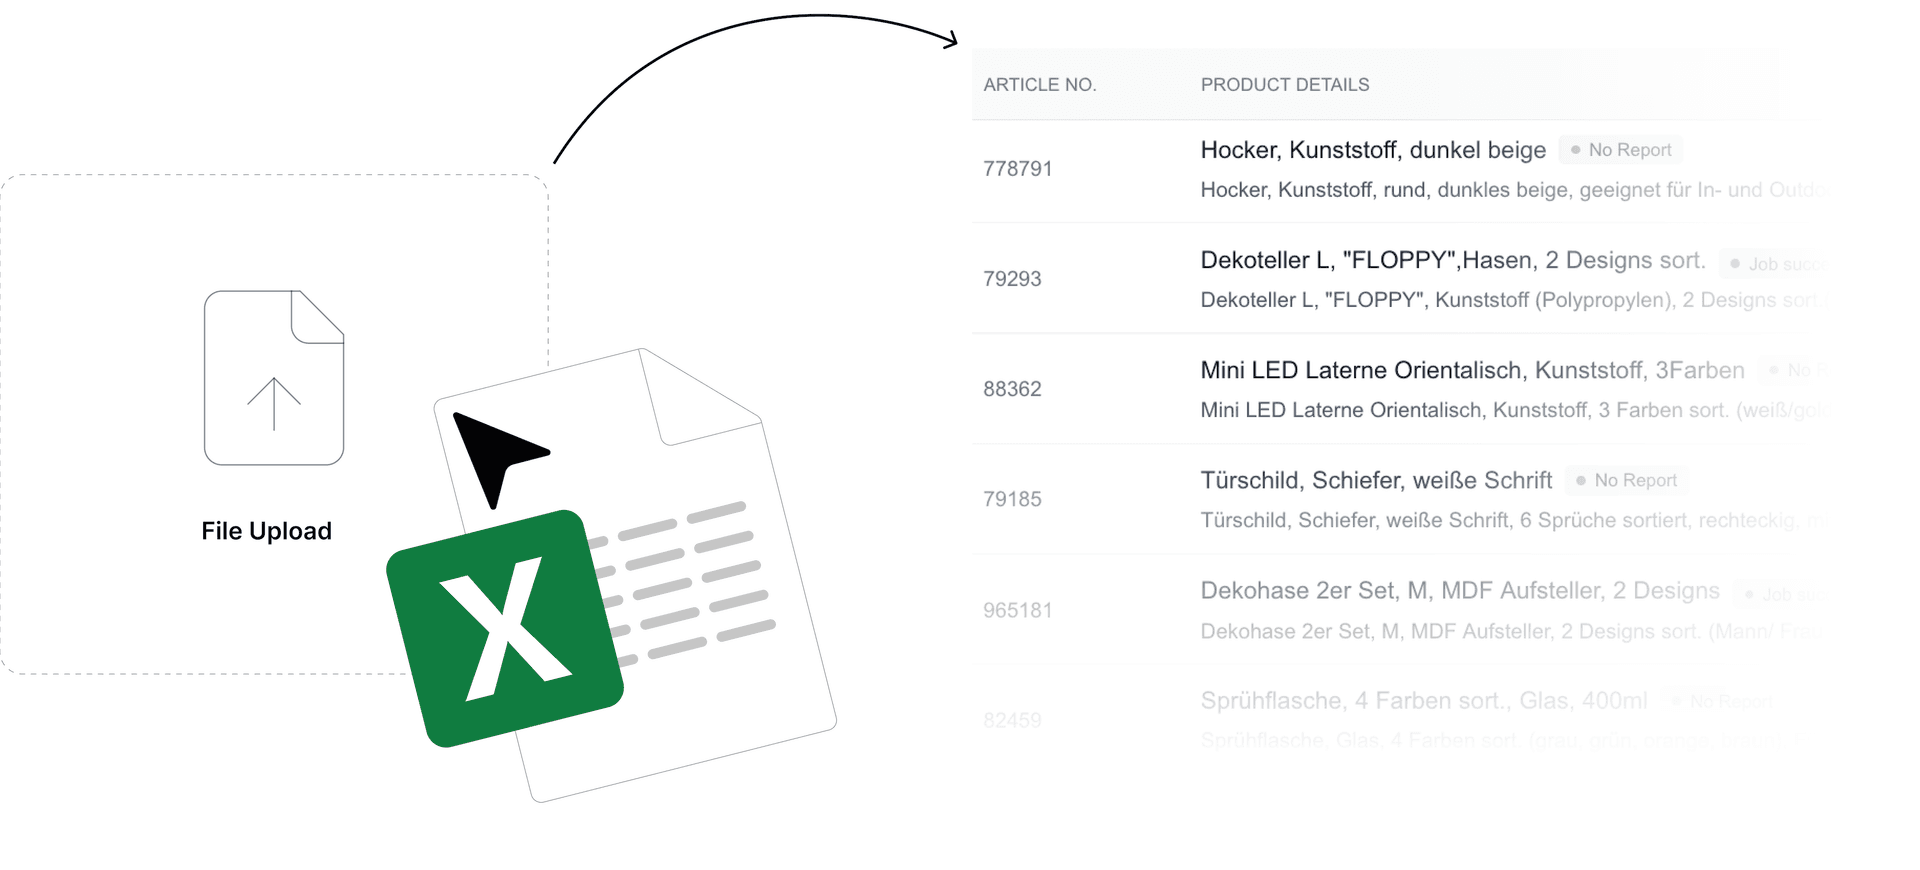Open Mini LED Laterne Orientalisch, 3Farben title
1920x870 pixels.
point(1472,370)
